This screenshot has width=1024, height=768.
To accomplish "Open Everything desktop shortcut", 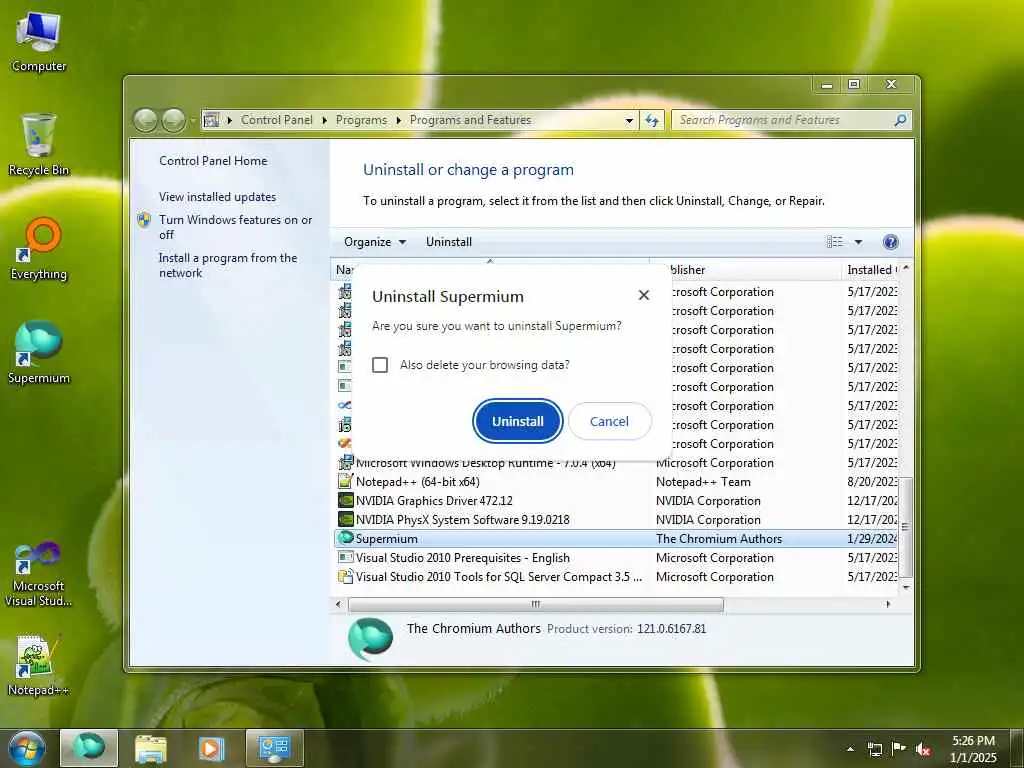I will coord(39,249).
